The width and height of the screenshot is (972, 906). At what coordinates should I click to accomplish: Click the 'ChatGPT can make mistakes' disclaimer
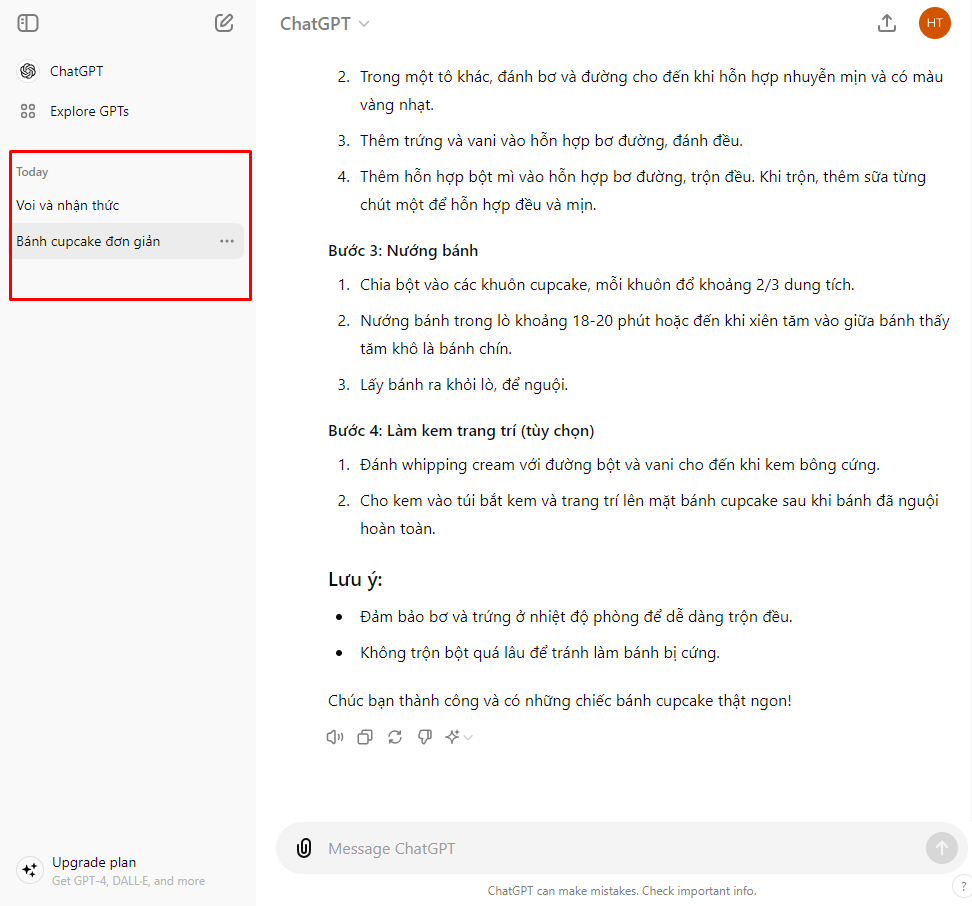(x=622, y=891)
